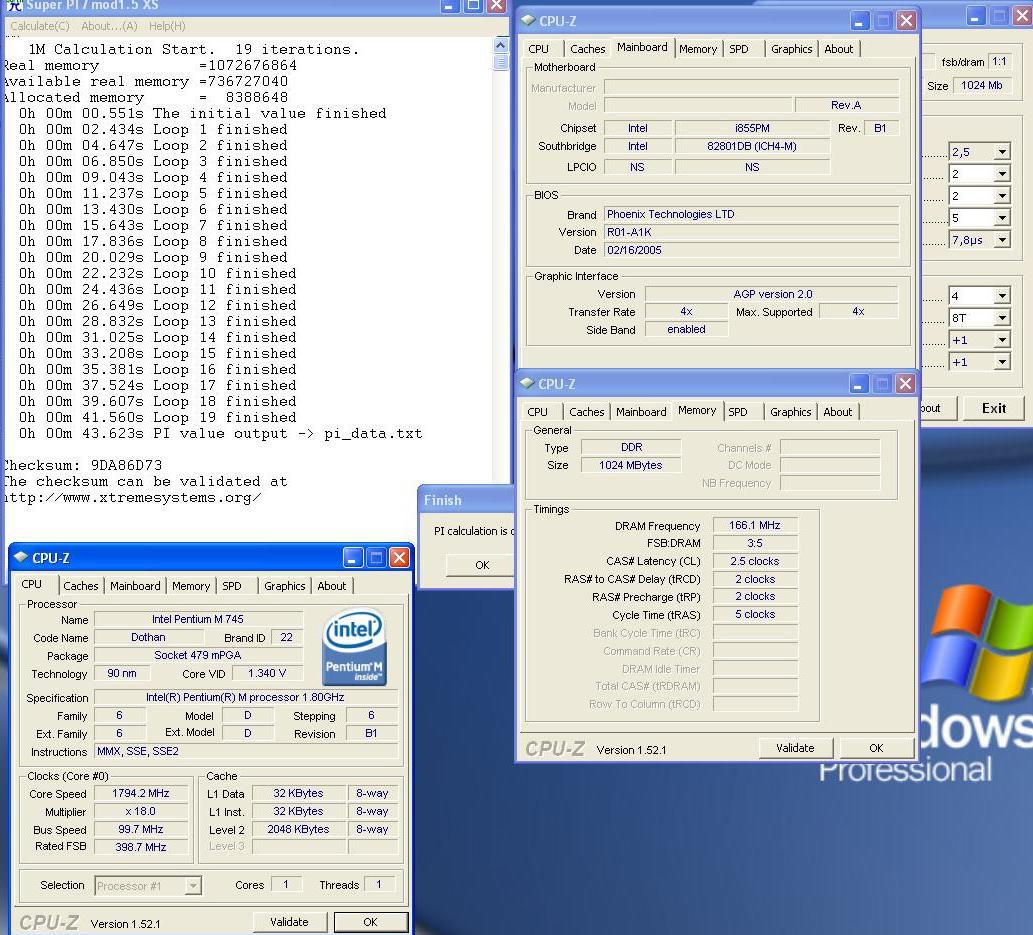
Task: Click the bottom-left CPU-Z window title icon
Action: [x=21, y=557]
